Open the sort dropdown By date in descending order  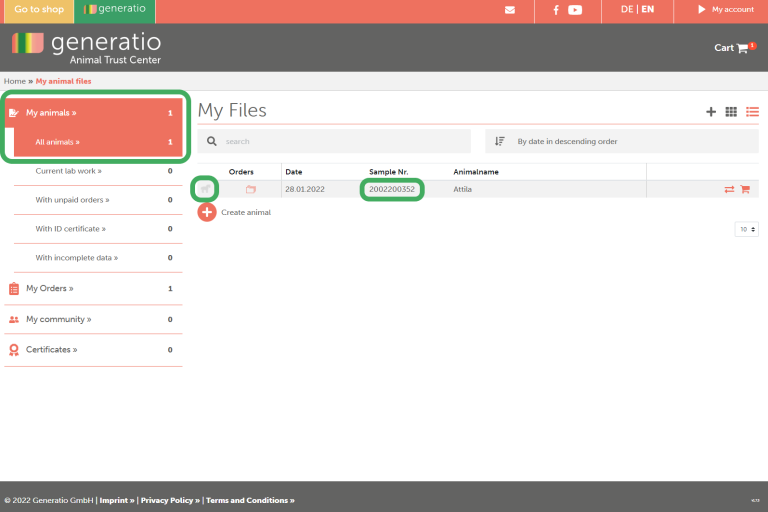[622, 141]
